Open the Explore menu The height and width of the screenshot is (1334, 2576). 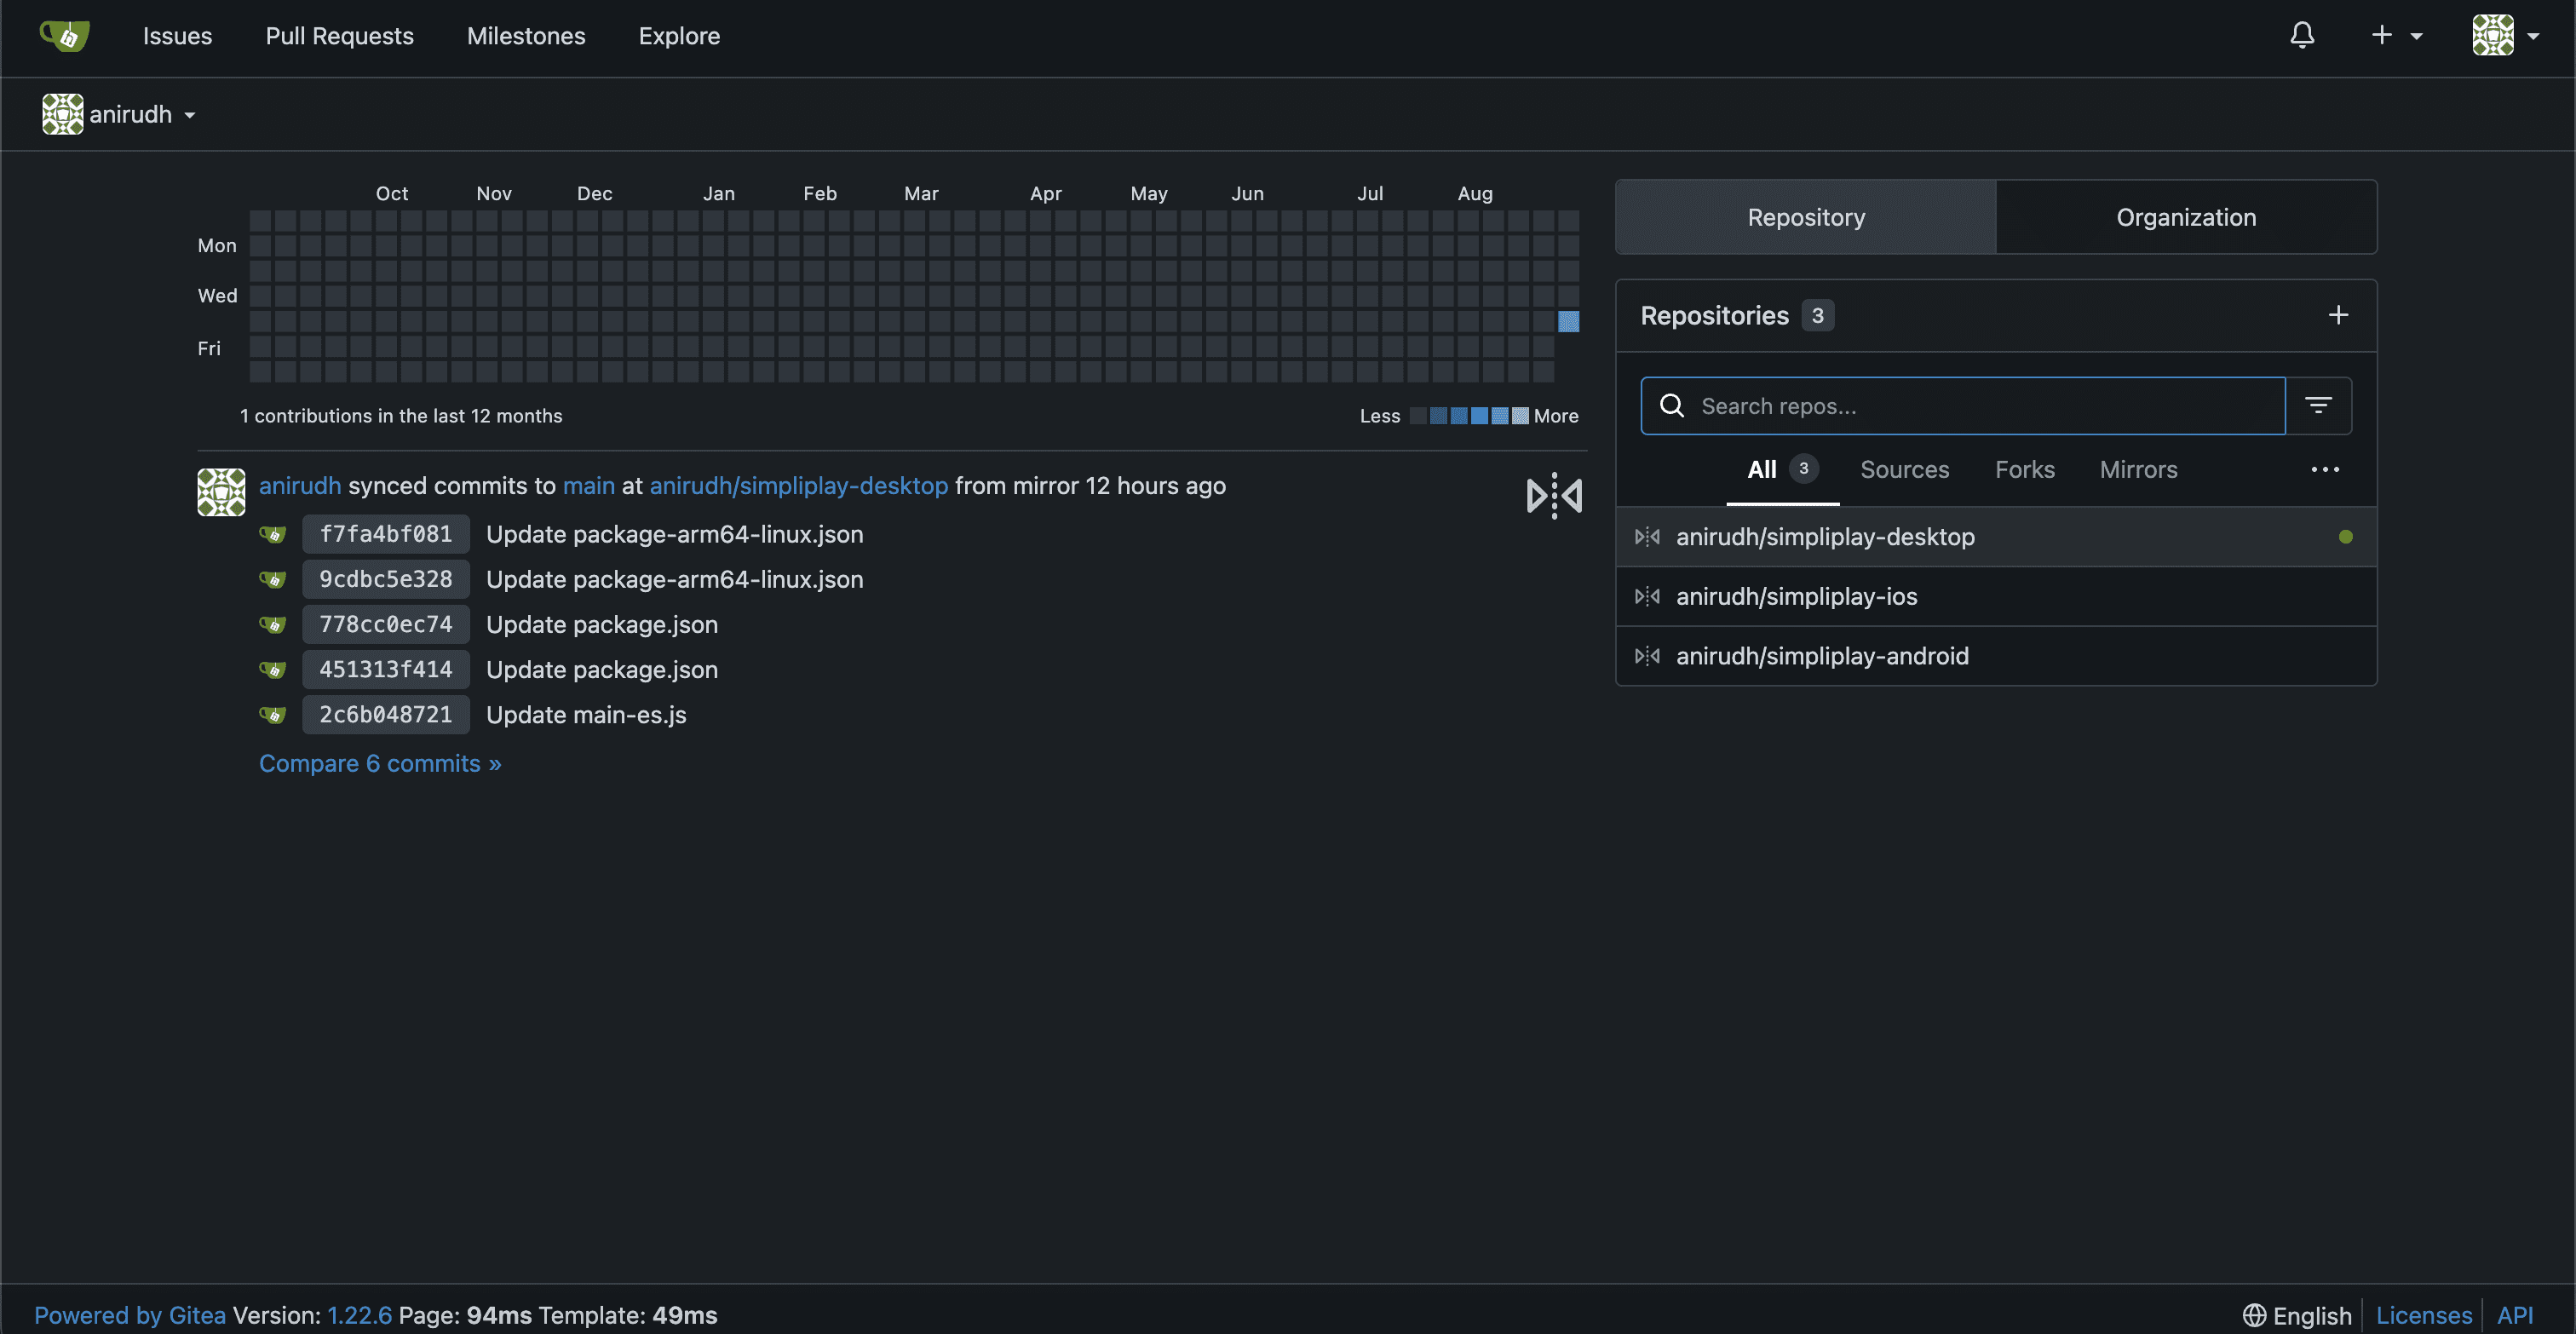point(679,35)
